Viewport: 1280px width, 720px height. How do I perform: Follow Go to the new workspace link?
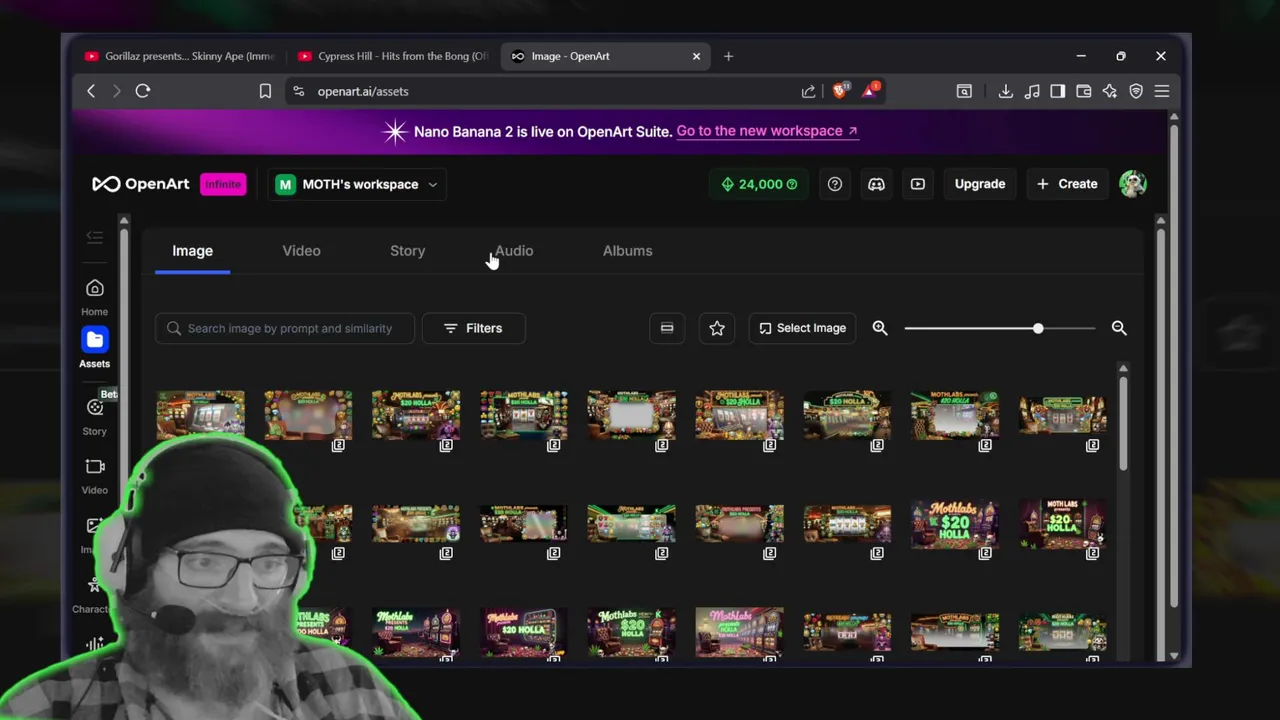coord(766,131)
